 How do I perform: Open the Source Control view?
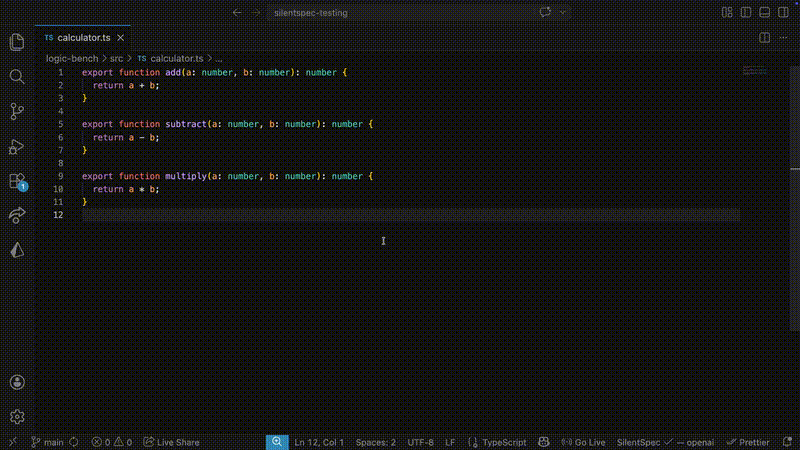coord(17,111)
